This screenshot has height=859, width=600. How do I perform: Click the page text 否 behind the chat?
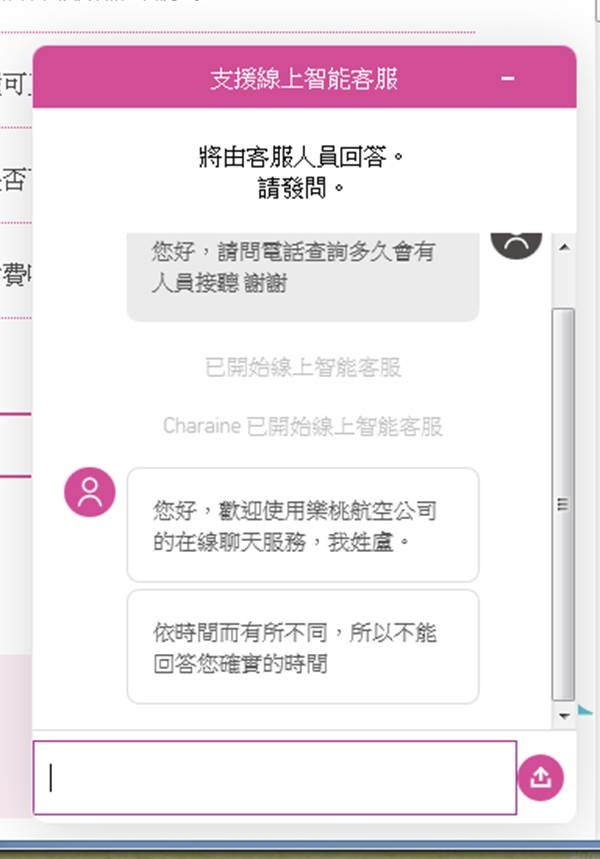click(x=12, y=180)
